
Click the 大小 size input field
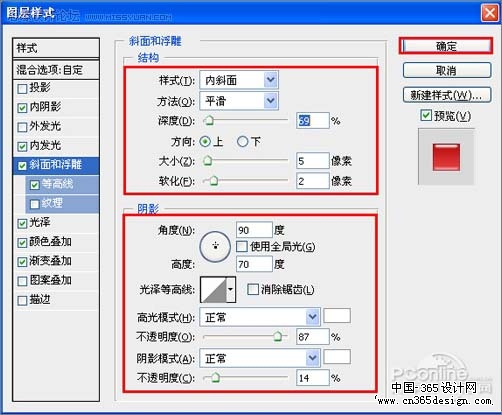pos(312,161)
